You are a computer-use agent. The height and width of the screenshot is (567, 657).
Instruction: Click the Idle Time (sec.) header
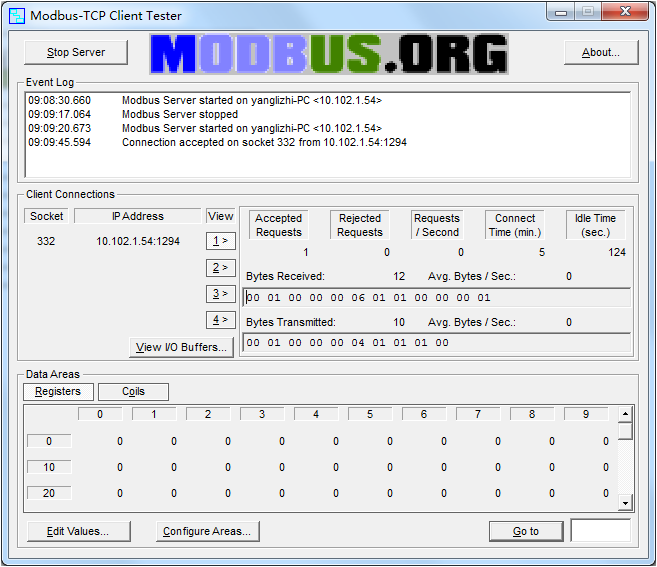(x=595, y=225)
